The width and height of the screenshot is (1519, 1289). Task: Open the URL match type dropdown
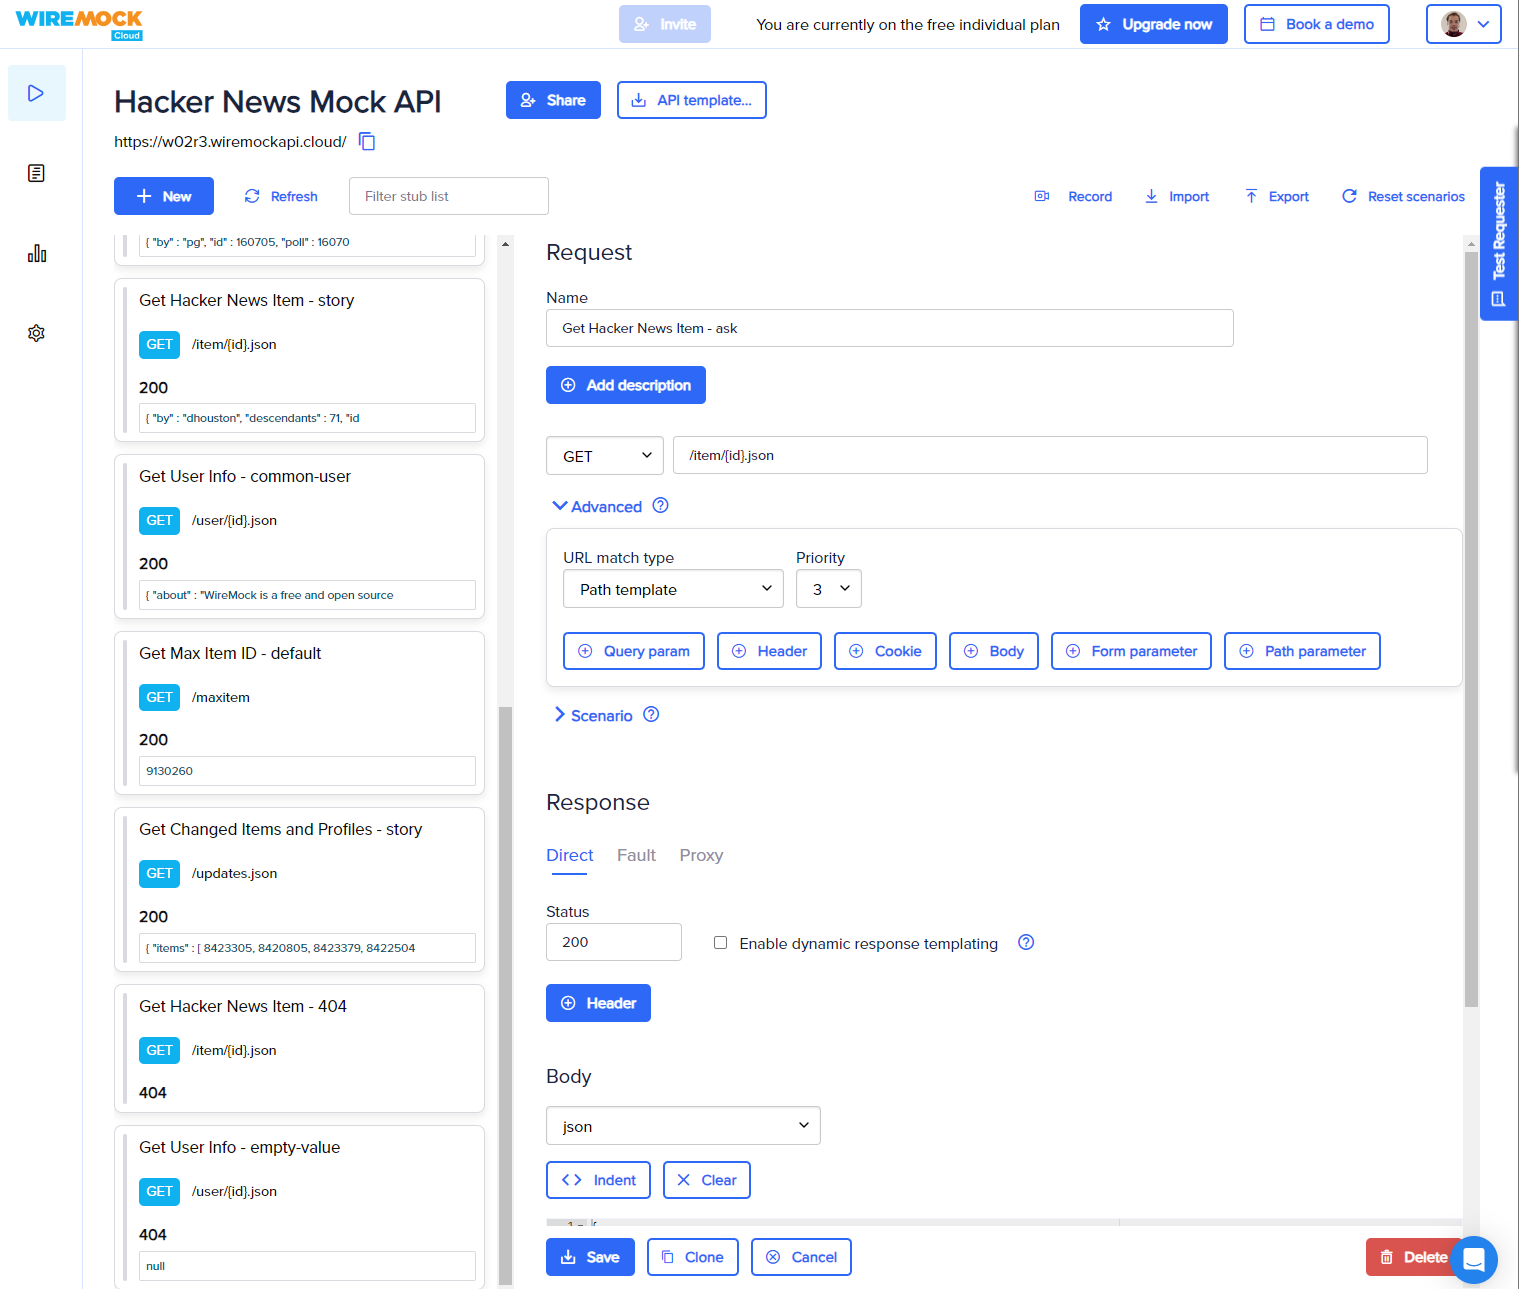(674, 589)
